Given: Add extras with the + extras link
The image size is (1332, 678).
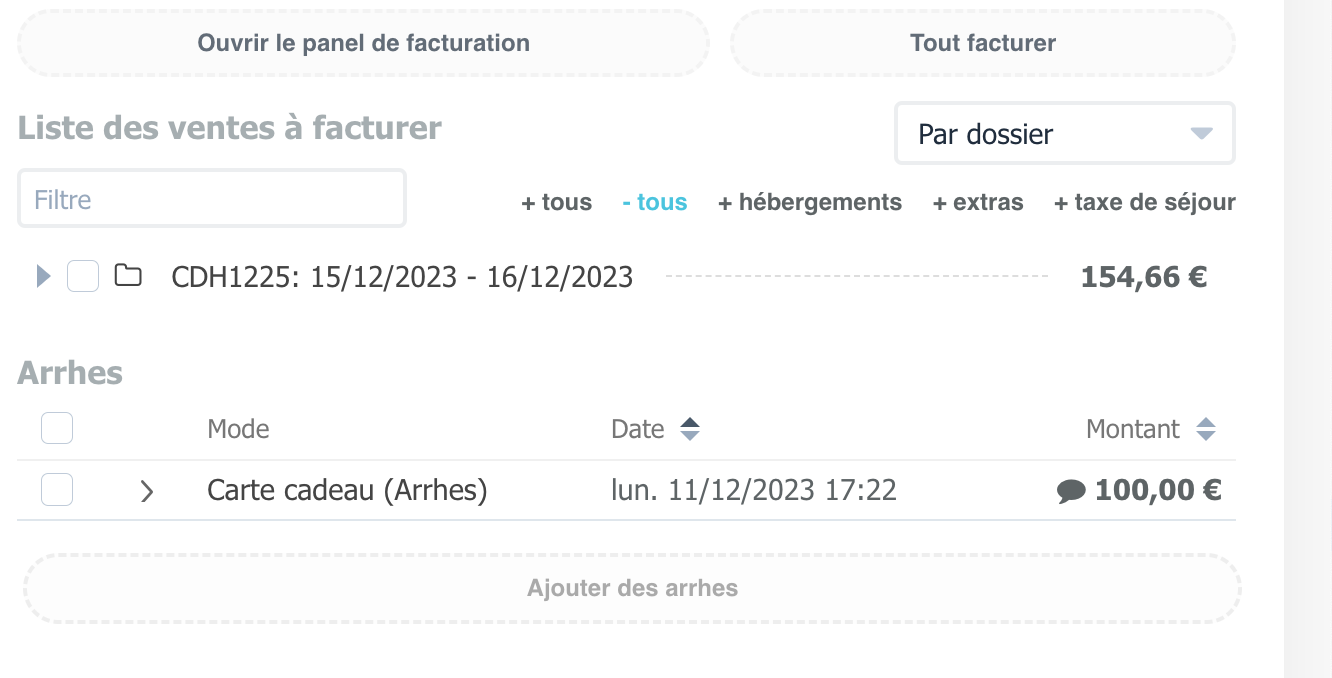Looking at the screenshot, I should (978, 203).
